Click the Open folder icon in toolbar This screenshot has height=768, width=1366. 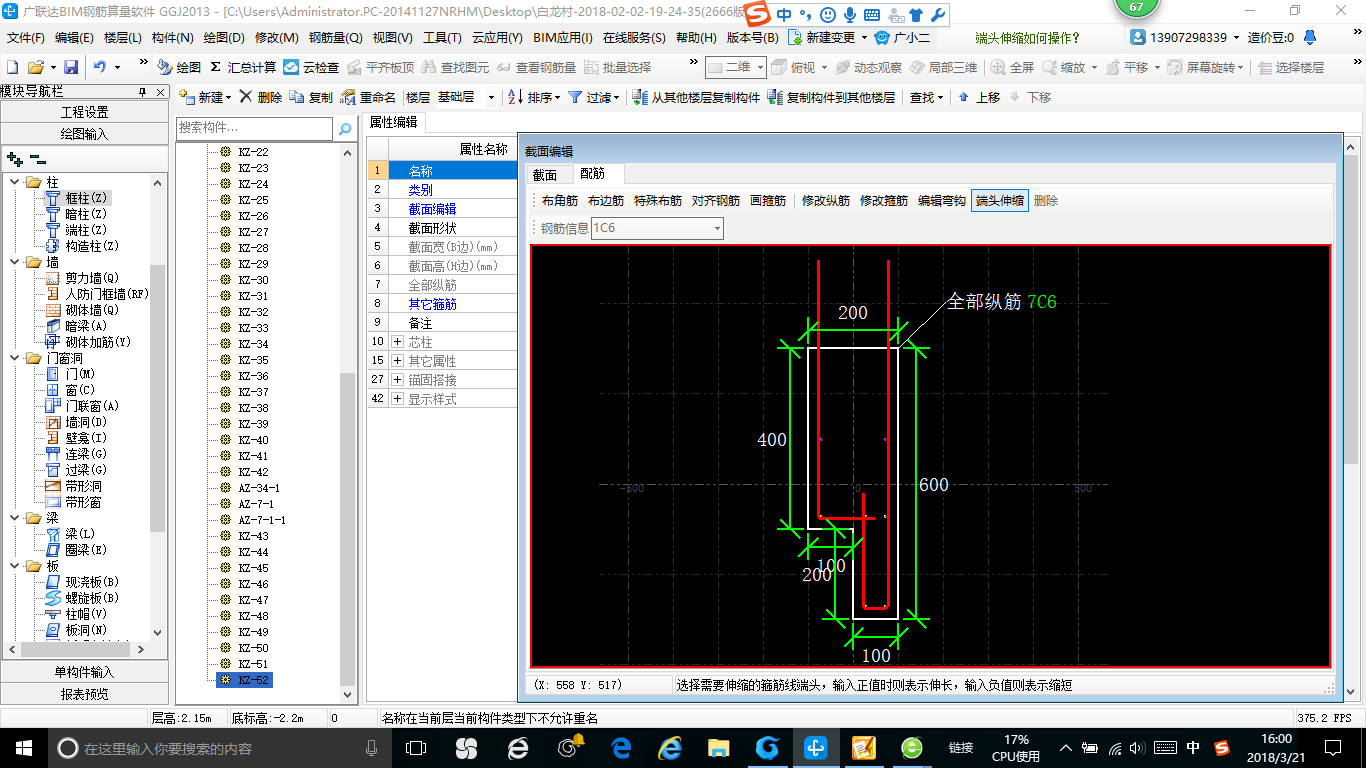(35, 67)
